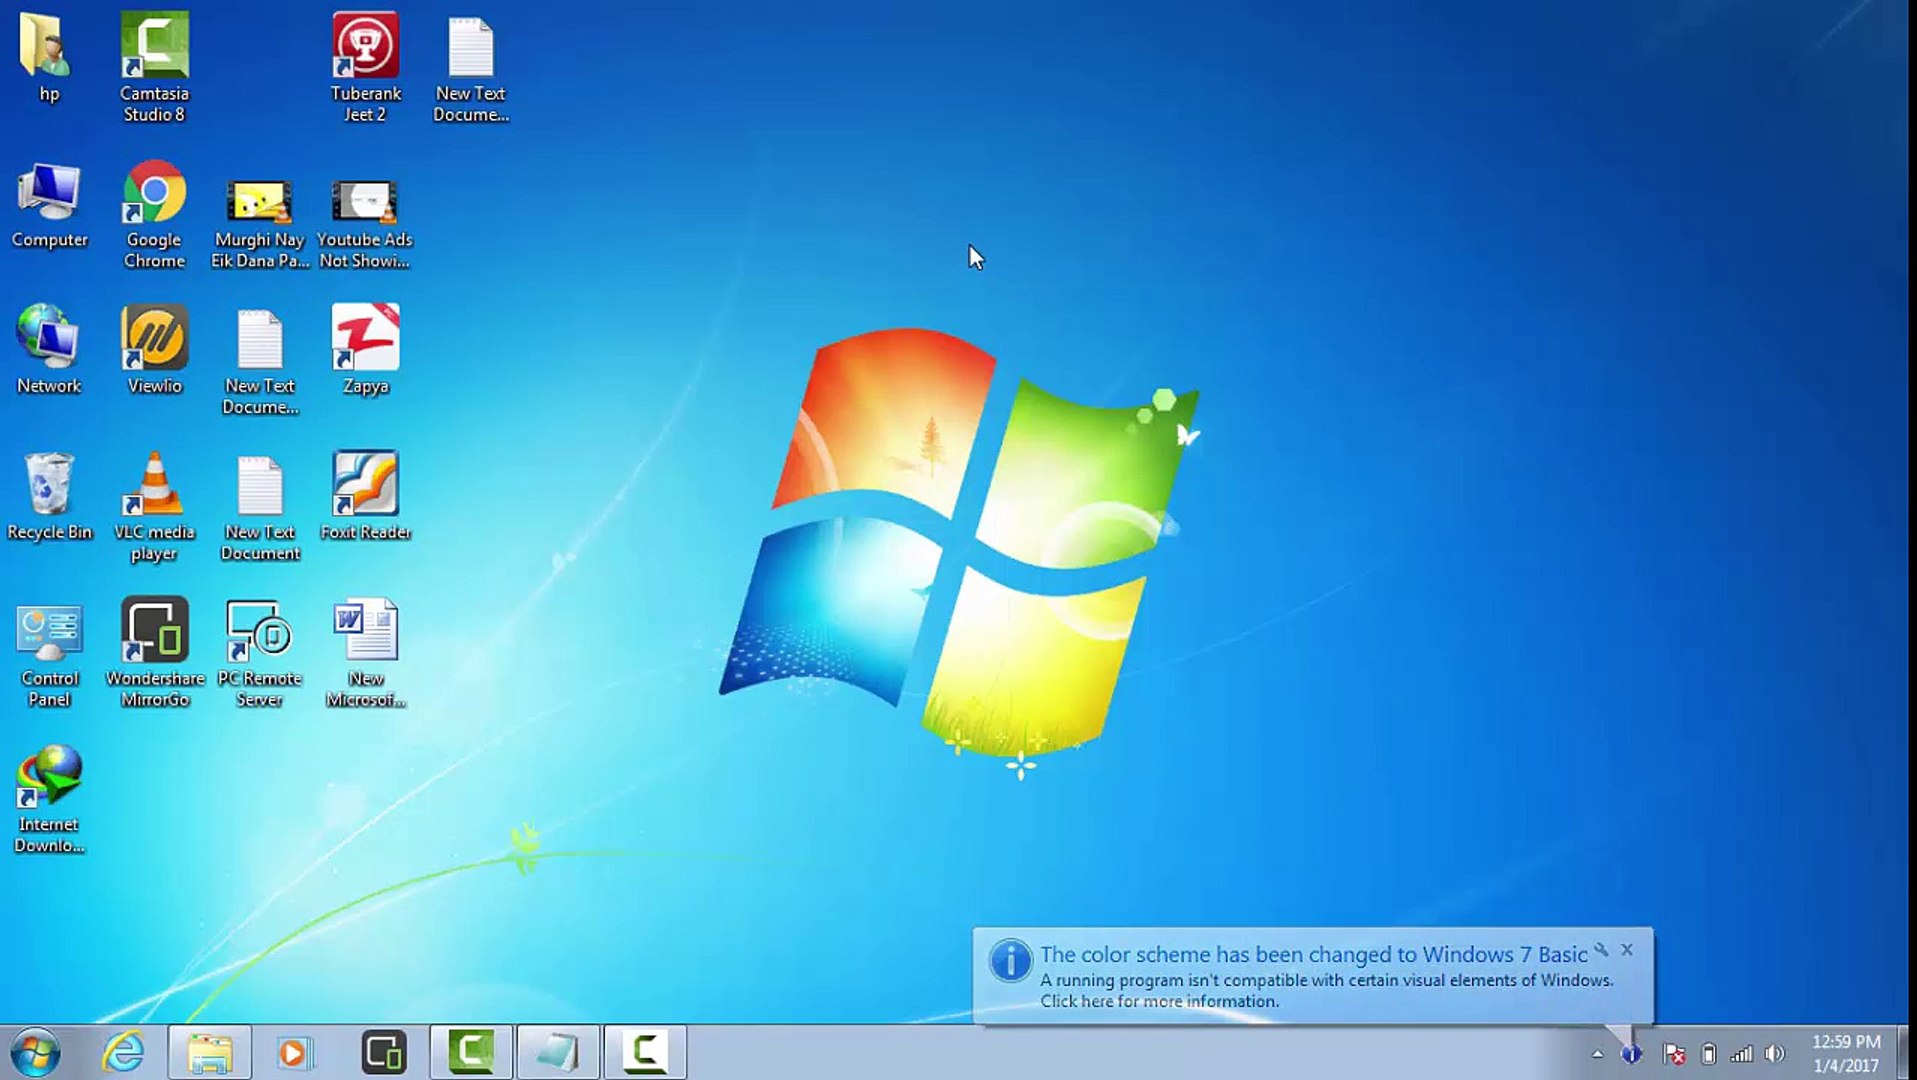Image resolution: width=1917 pixels, height=1080 pixels.
Task: Select the PC Remote Server desktop shortcut
Action: tap(259, 653)
